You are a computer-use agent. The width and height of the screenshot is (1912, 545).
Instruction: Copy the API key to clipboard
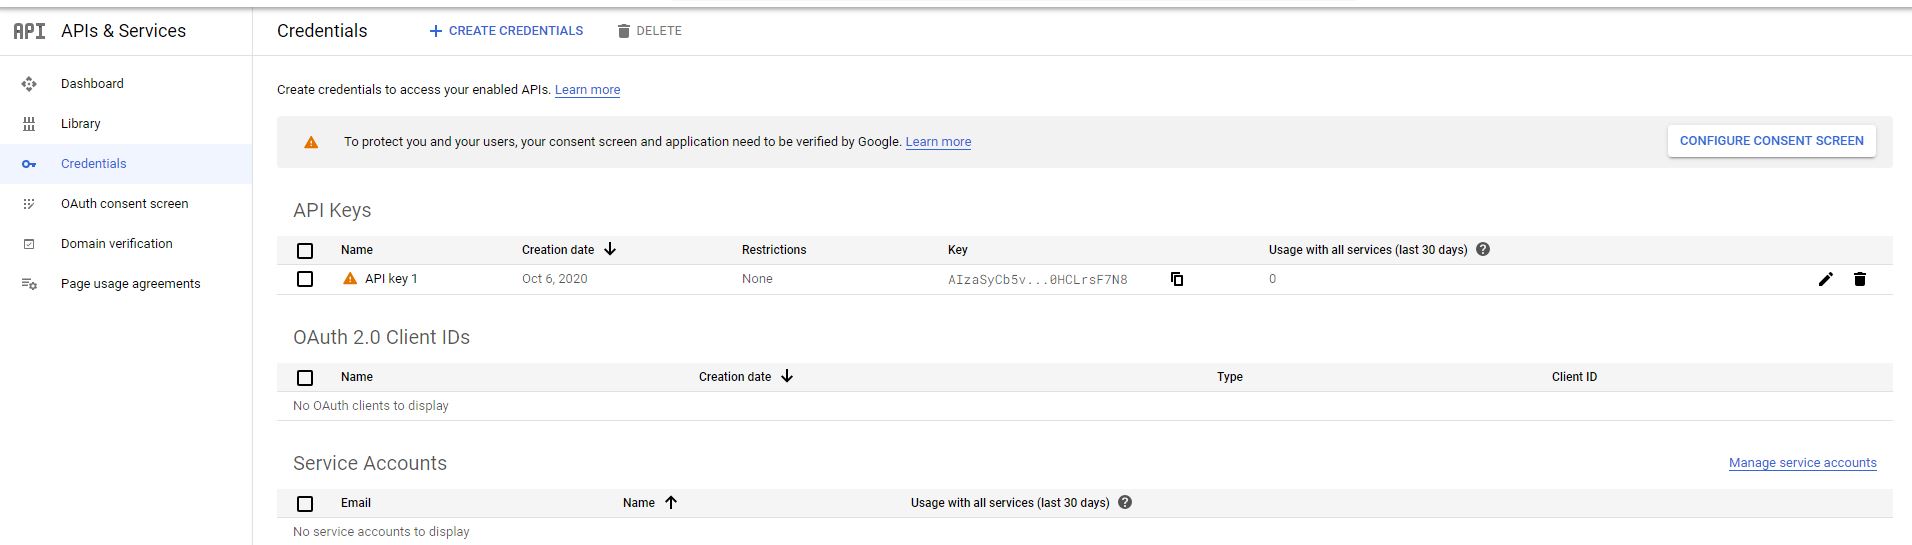1177,279
